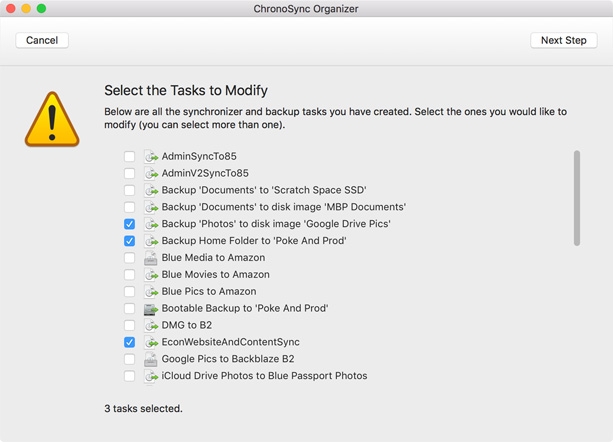Screen dimensions: 613x442
Task: Click the iCloud Drive Photos task icon
Action: point(151,376)
